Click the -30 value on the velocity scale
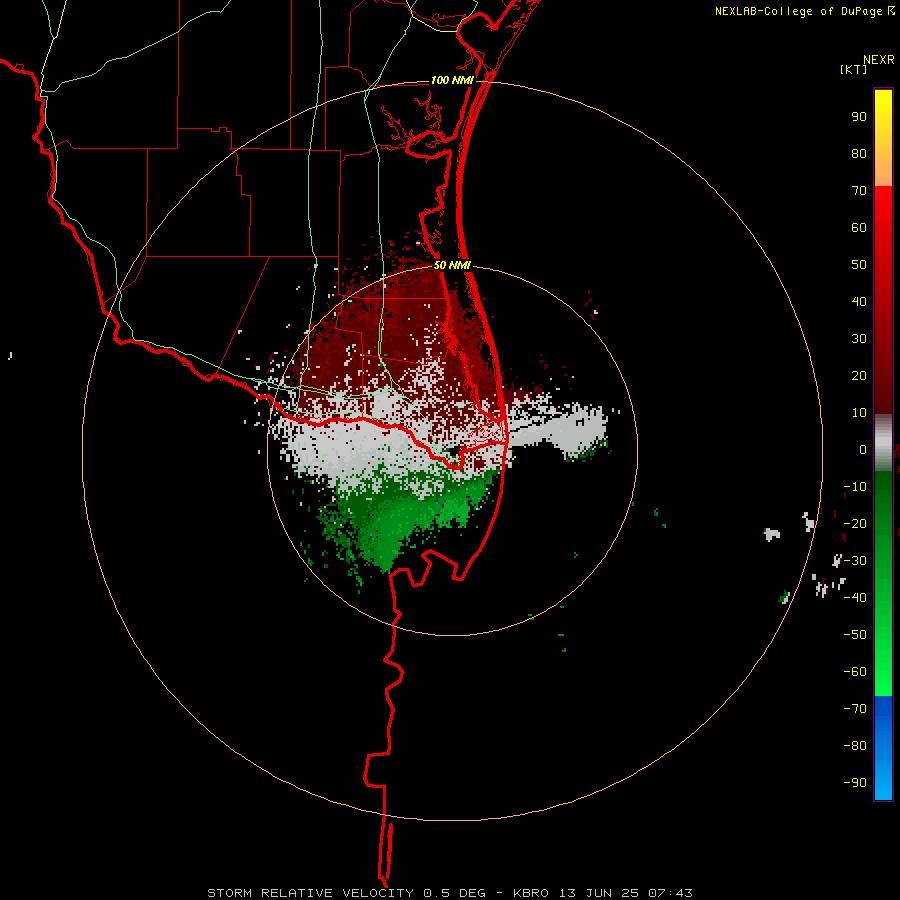This screenshot has width=900, height=900. pos(855,561)
